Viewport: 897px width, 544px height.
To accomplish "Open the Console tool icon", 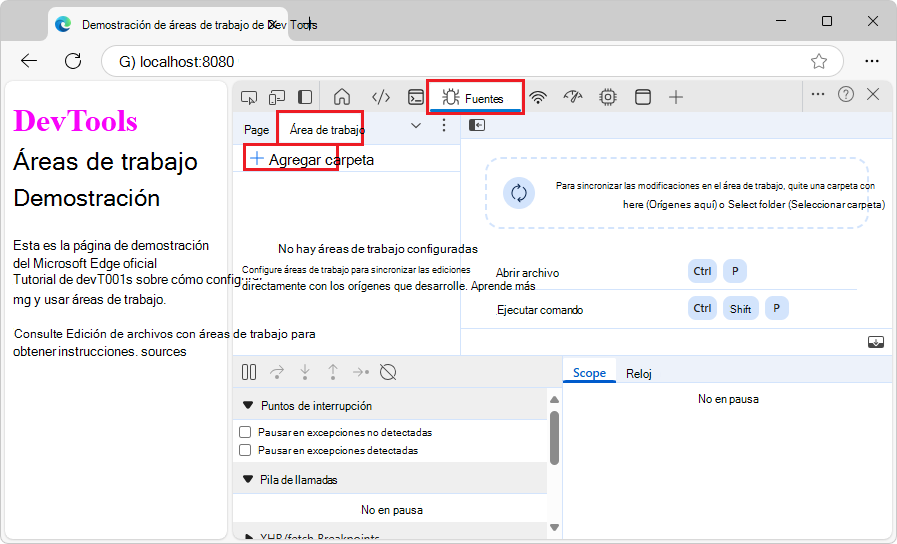I will tap(416, 97).
